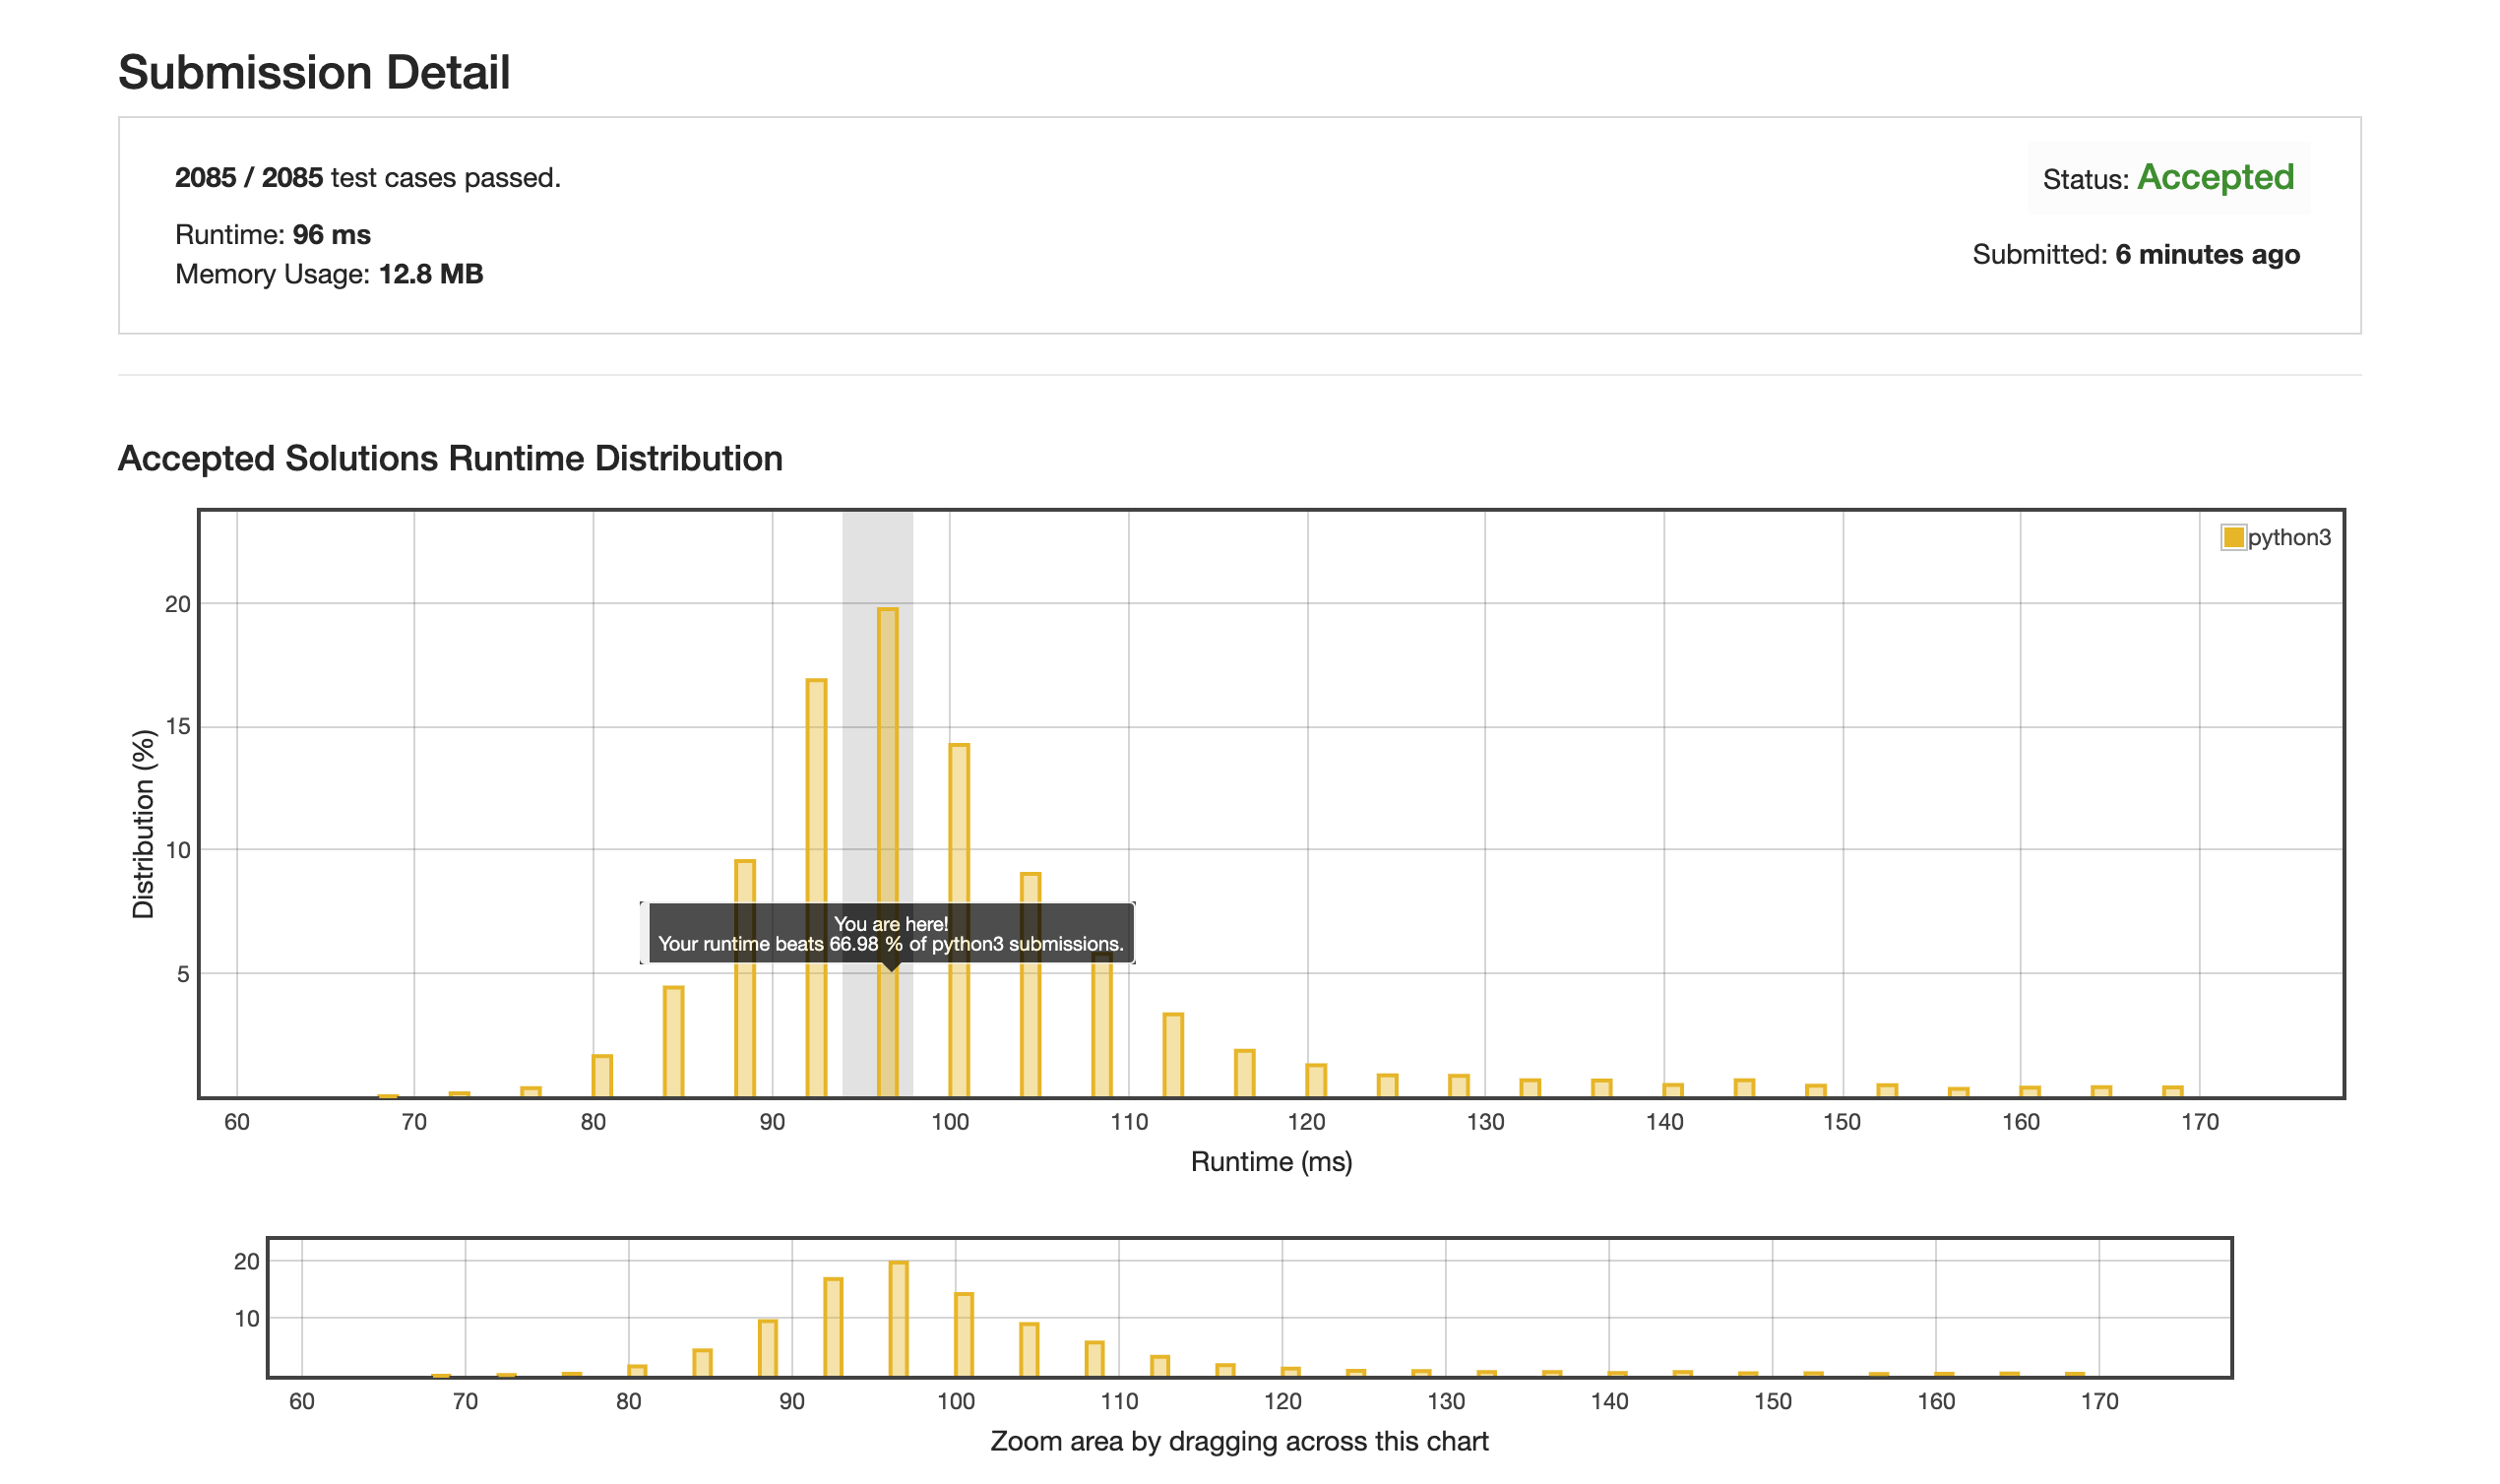Screen dimensions: 2500x1484
Task: Click the histogram bar at 84 ms
Action: point(673,1042)
